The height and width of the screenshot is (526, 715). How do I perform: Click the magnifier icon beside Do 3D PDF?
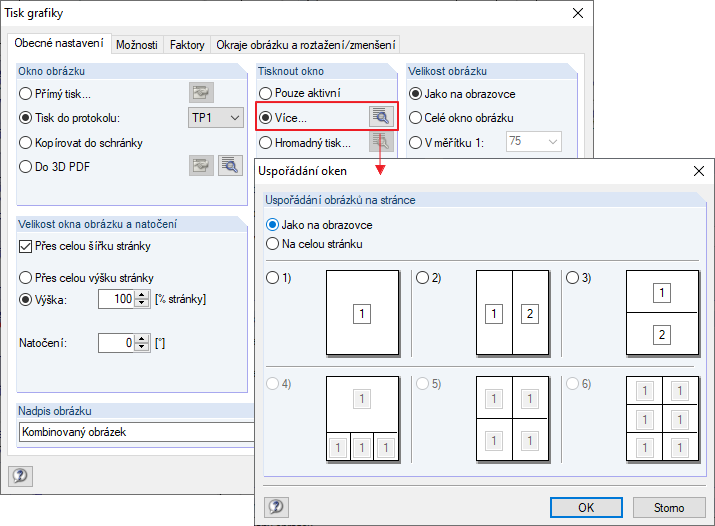(231, 166)
